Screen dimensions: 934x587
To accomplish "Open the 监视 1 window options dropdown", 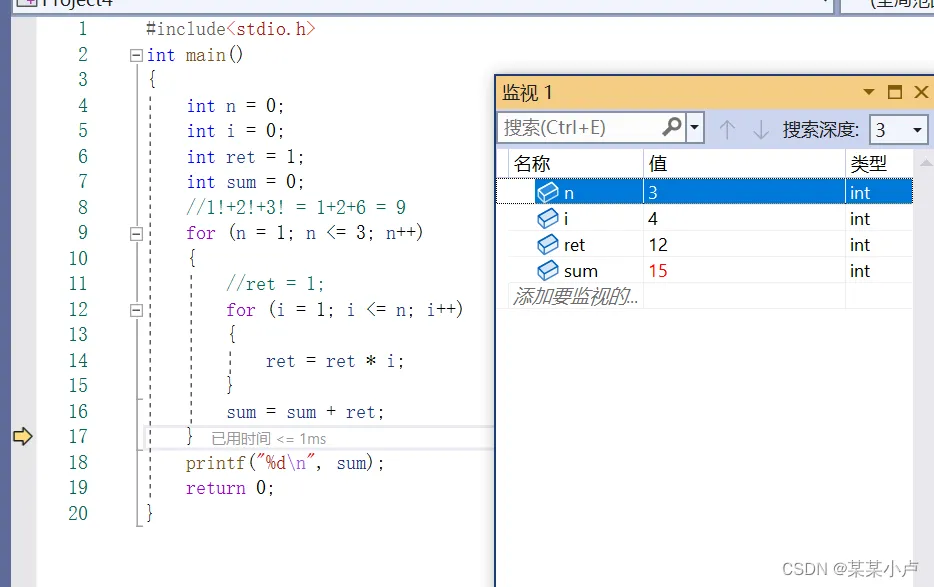I will [x=868, y=92].
